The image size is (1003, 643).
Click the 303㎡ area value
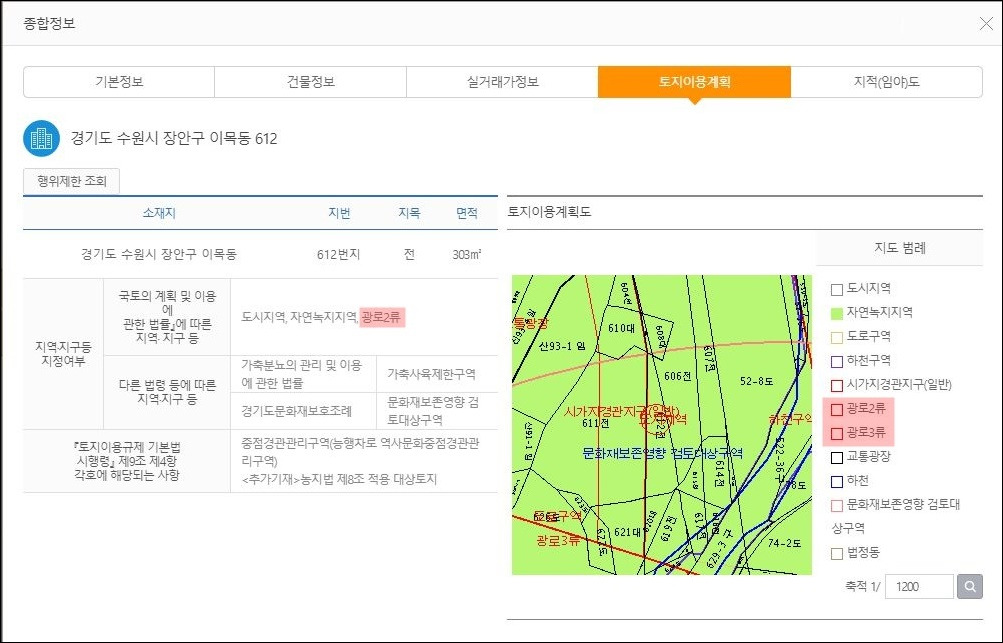tap(467, 255)
